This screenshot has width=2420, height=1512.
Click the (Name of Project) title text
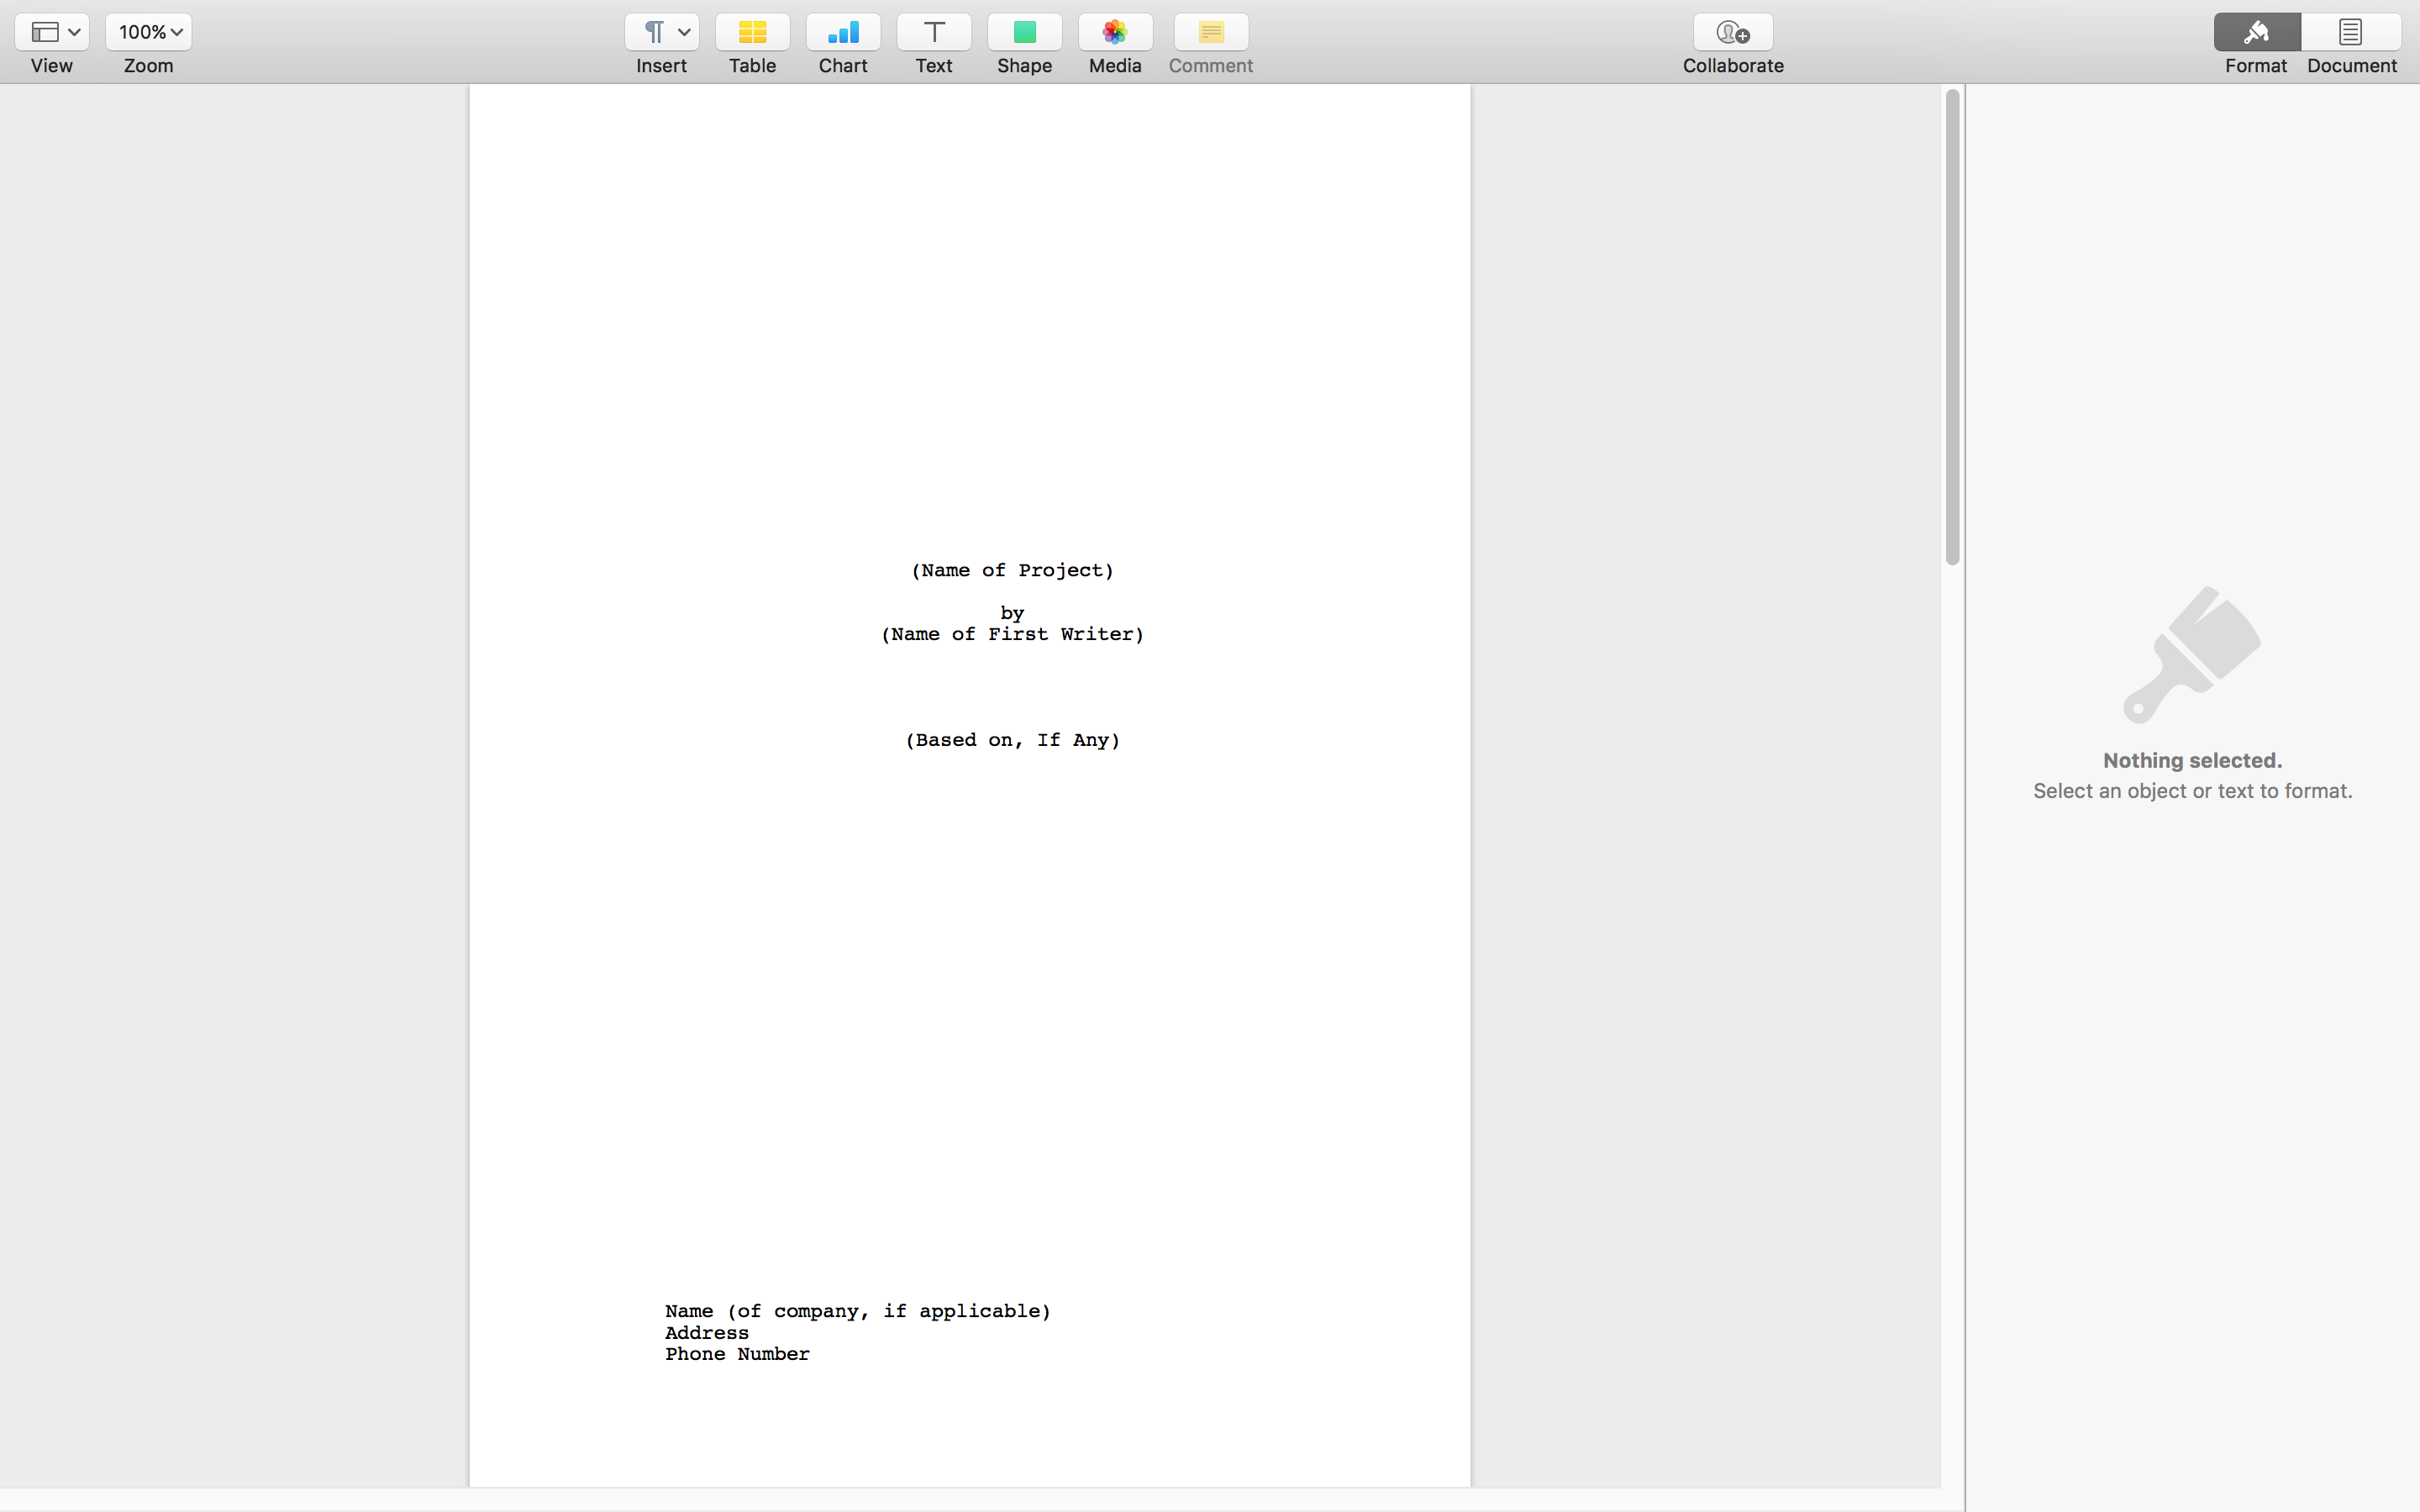coord(1011,570)
